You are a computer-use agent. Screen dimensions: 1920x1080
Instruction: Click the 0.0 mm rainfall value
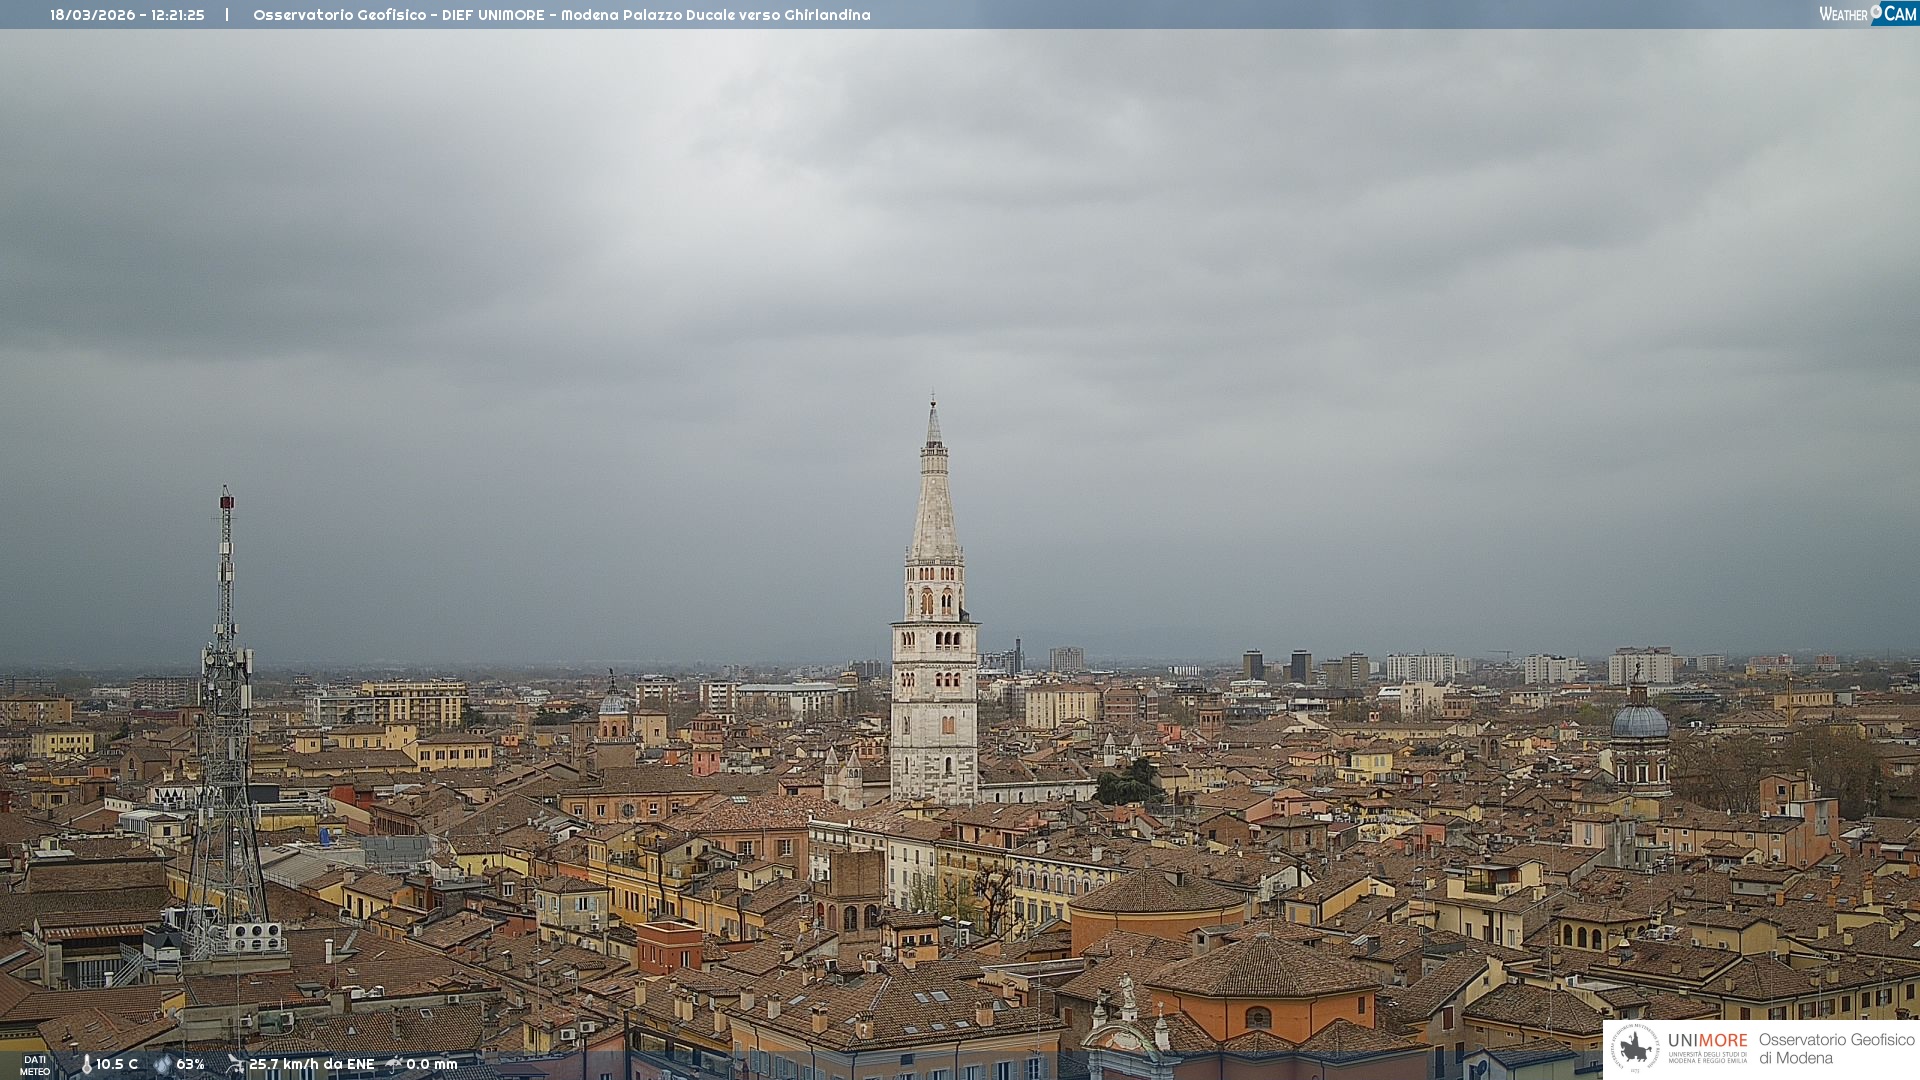pos(431,1064)
